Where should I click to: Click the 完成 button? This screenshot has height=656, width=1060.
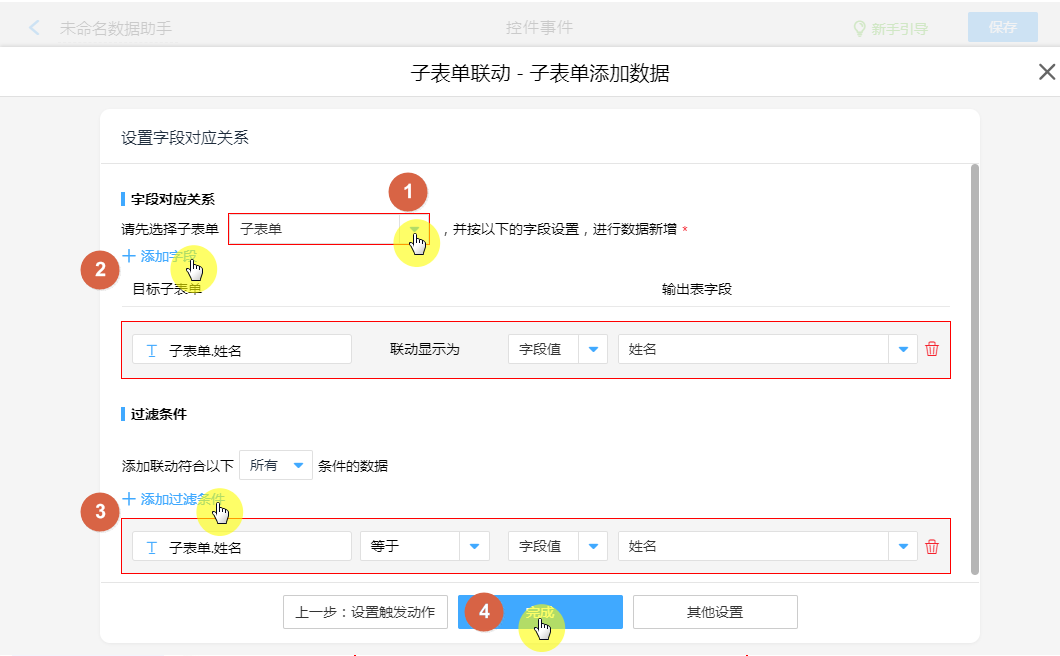coord(540,612)
